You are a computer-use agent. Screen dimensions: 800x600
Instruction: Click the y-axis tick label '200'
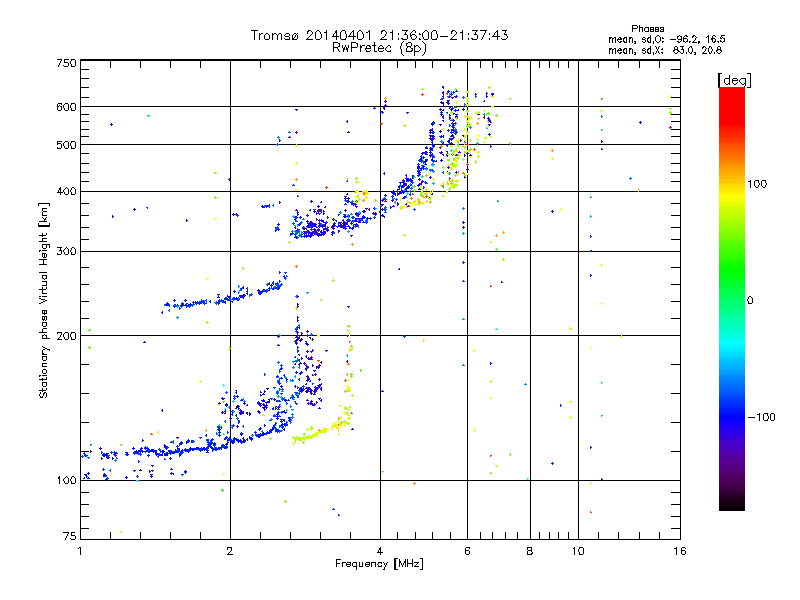[x=67, y=336]
